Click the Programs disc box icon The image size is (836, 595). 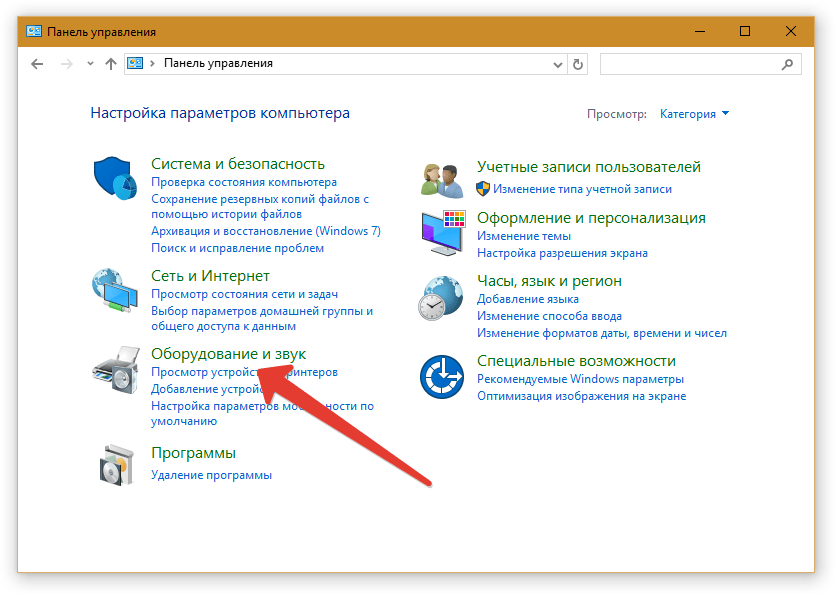pos(116,465)
